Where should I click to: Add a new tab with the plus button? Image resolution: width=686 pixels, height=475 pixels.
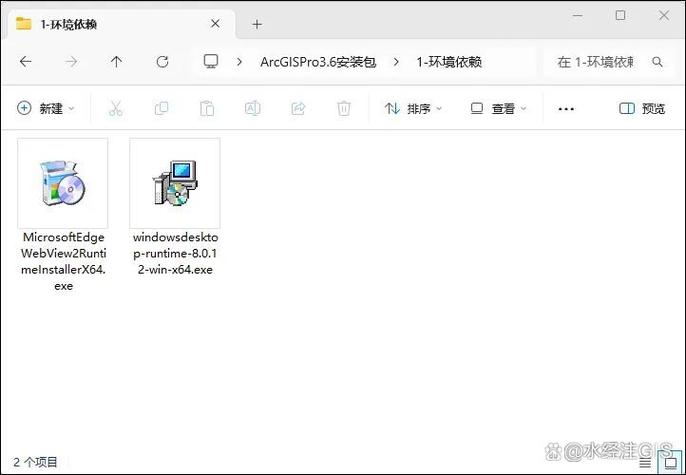(257, 24)
